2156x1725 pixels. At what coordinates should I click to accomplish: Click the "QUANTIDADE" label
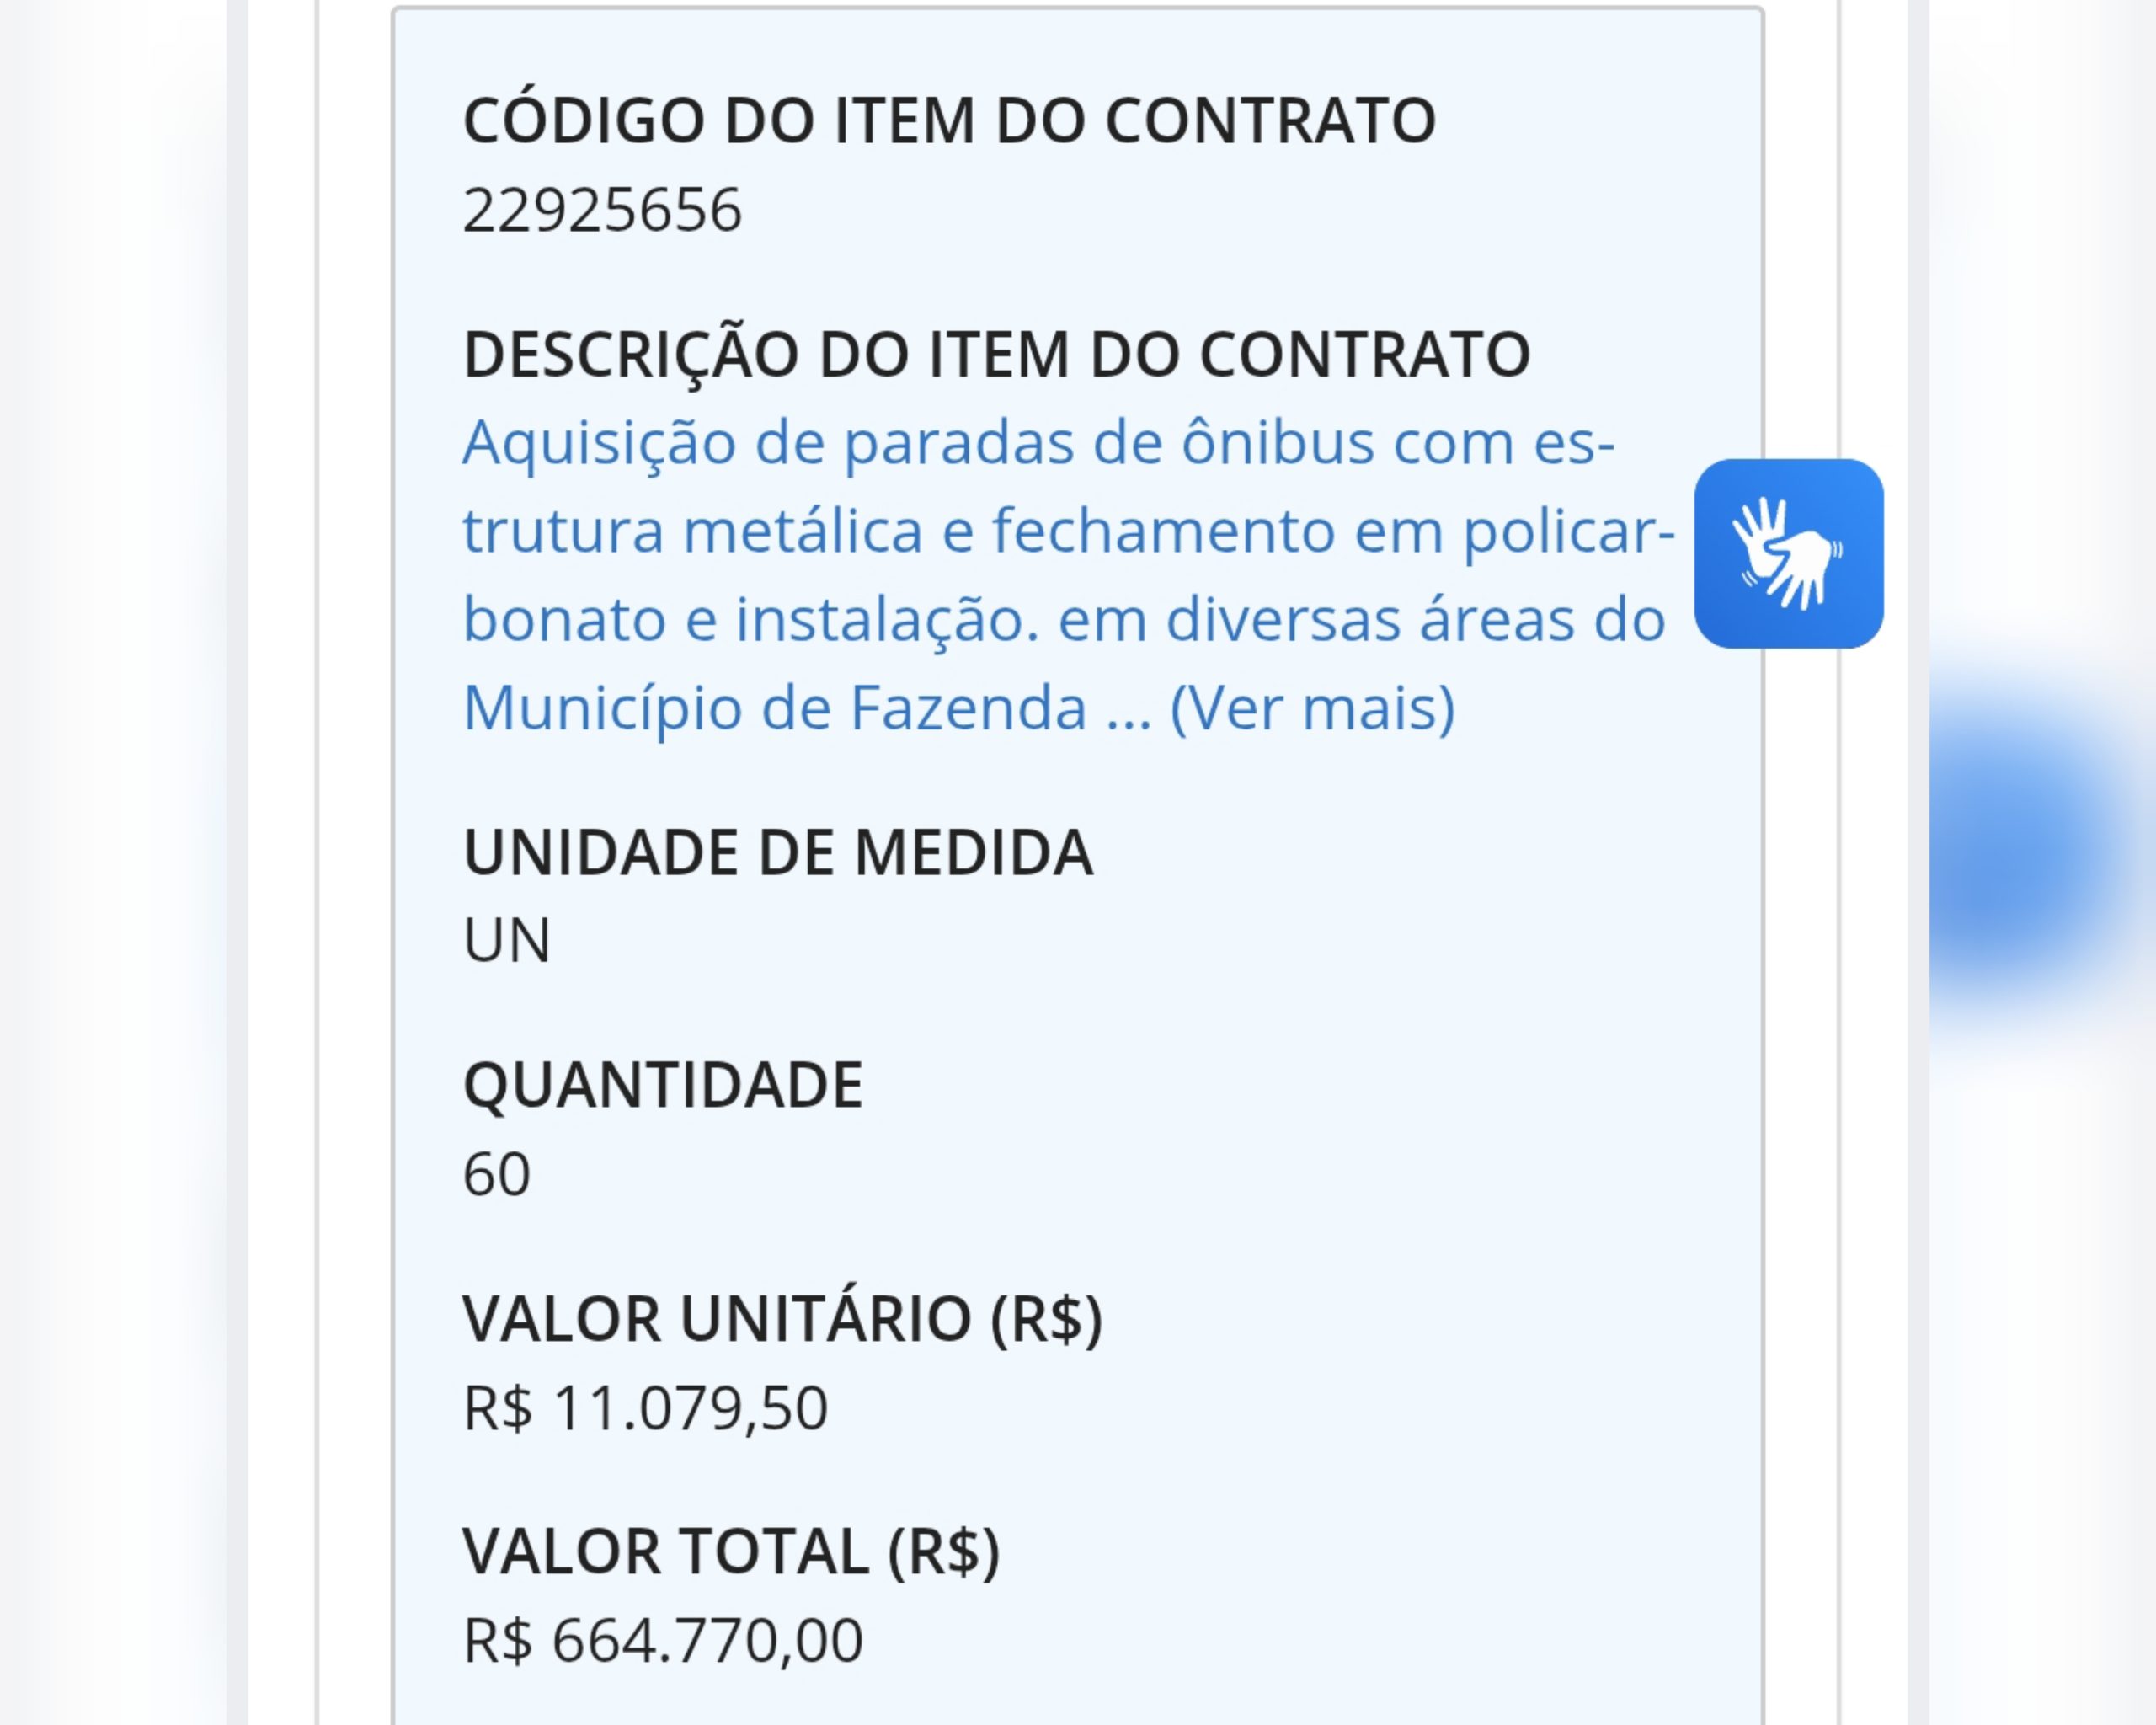click(662, 1085)
